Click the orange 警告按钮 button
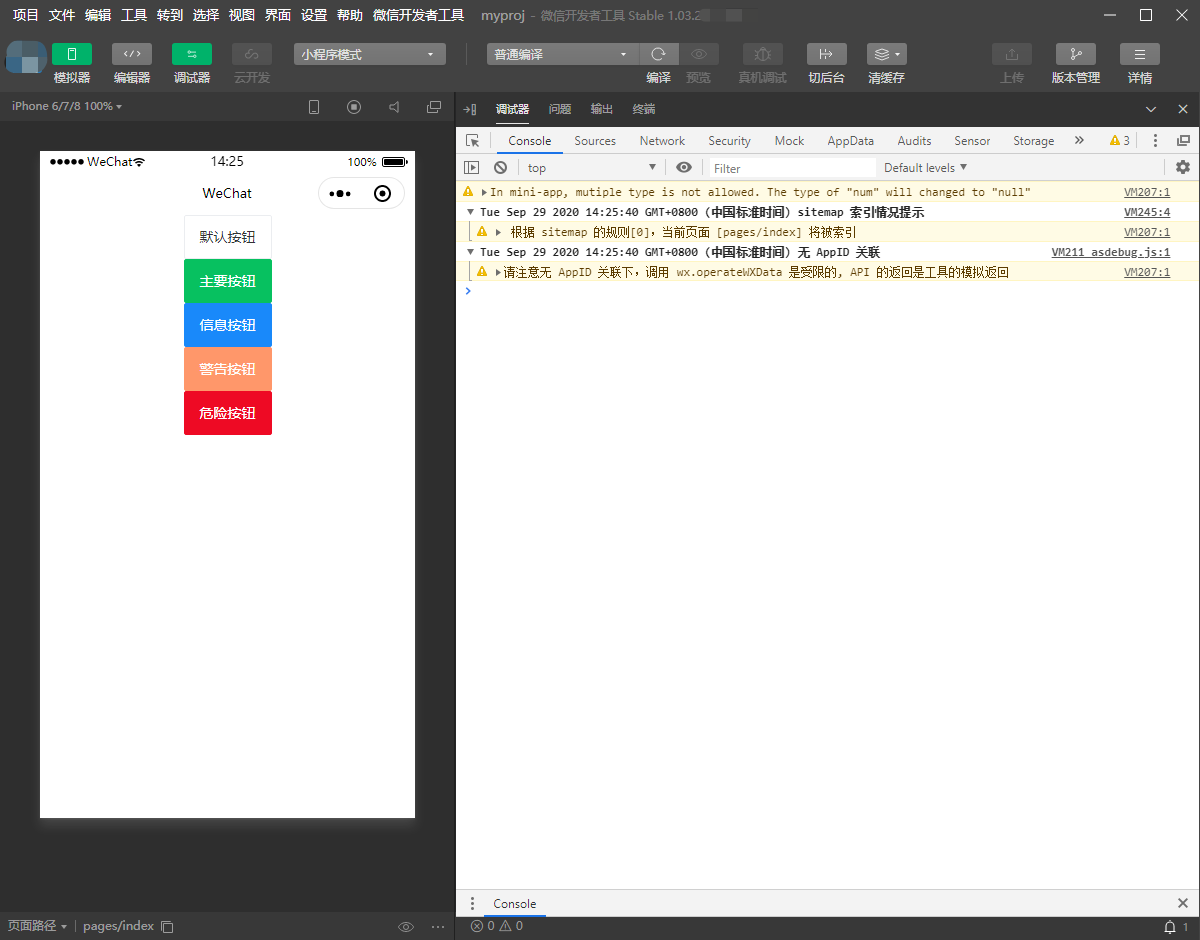The height and width of the screenshot is (940, 1200). click(x=228, y=369)
